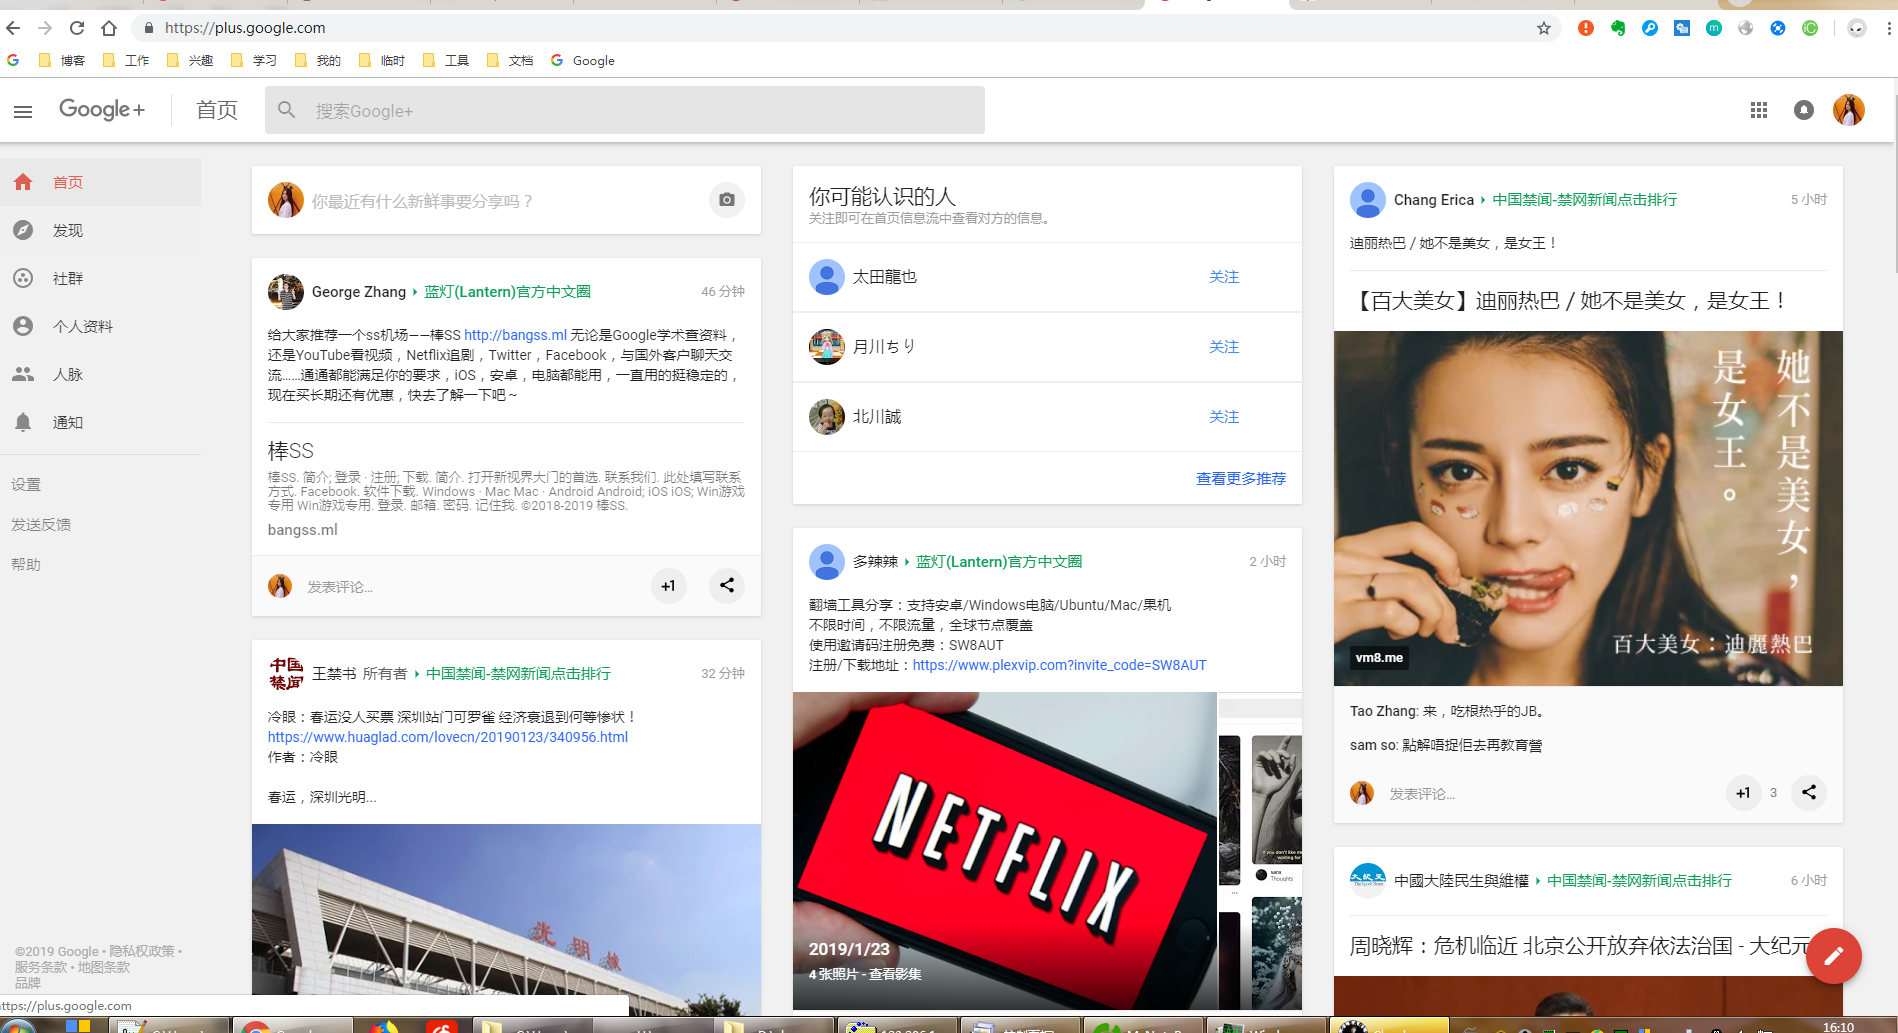Open the 临时 bookmark folder
Screen dimensions: 1898x1033
click(382, 61)
